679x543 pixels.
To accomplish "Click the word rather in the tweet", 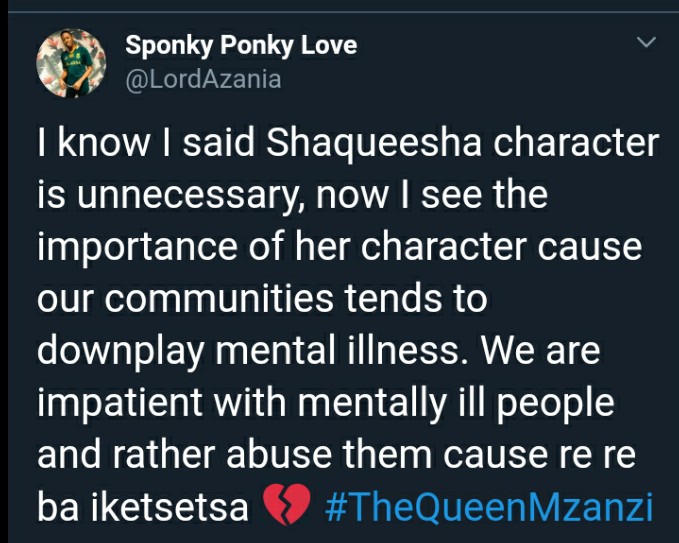I will (x=164, y=455).
